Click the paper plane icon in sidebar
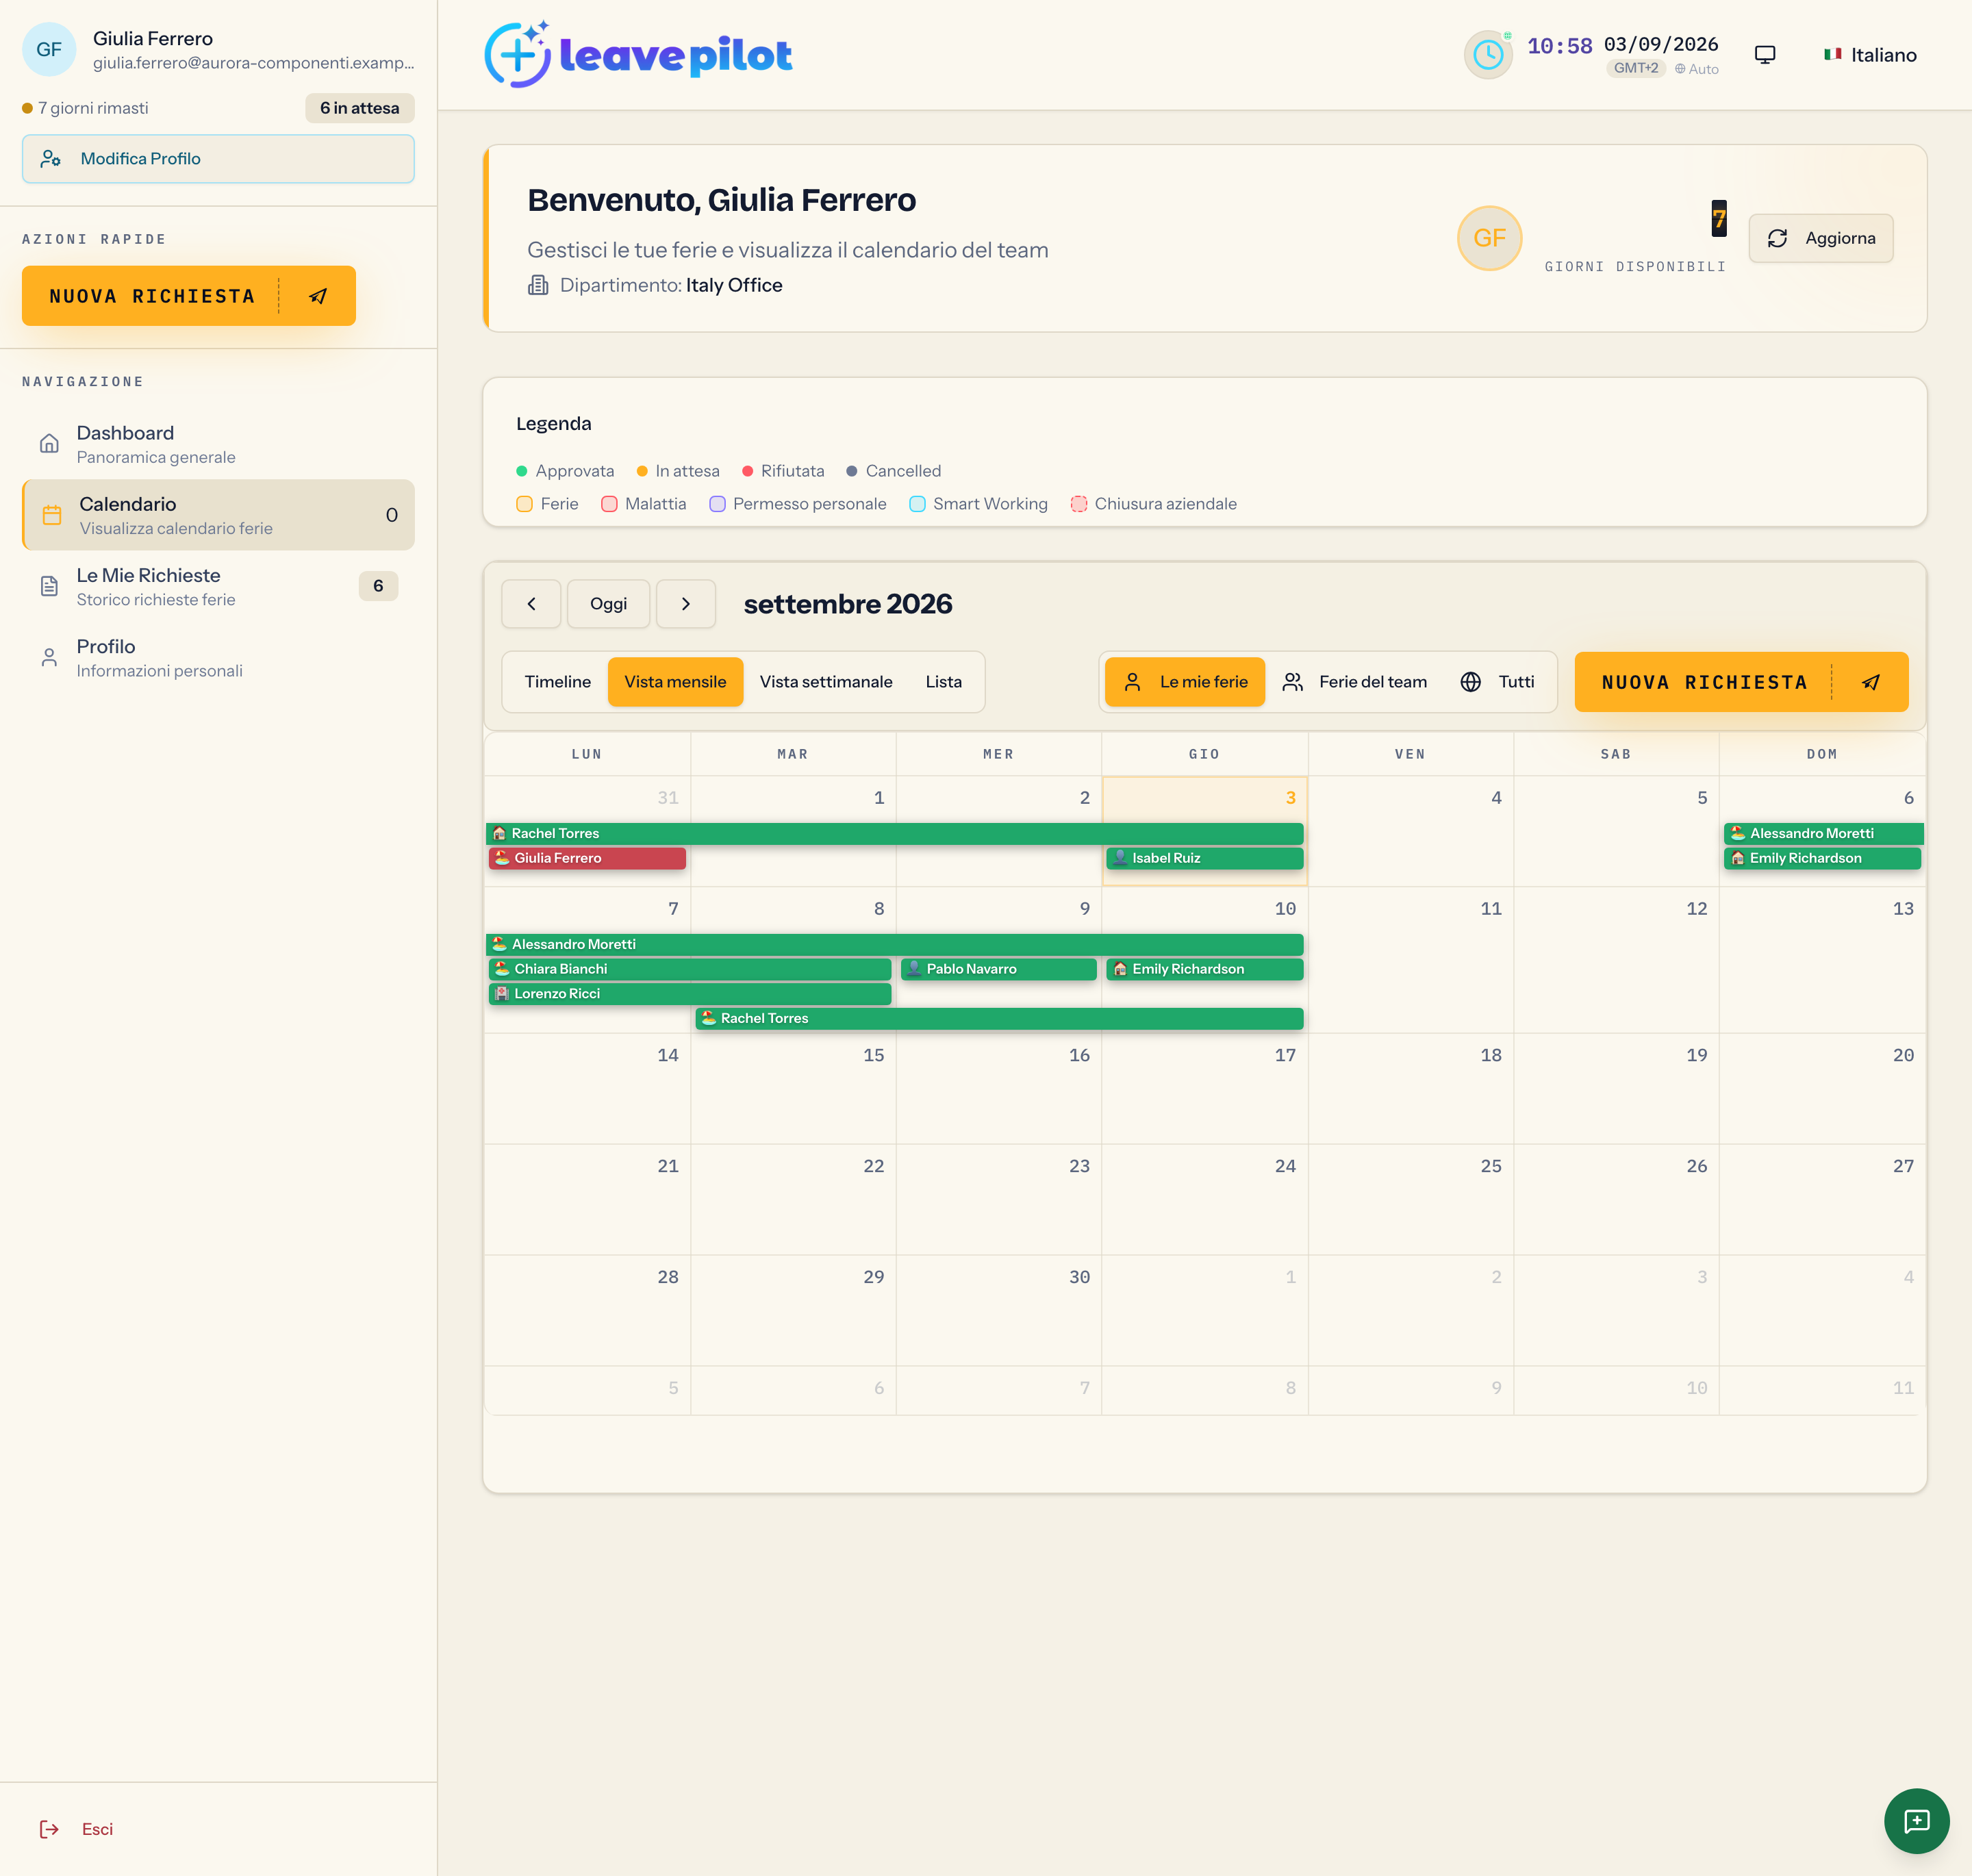The height and width of the screenshot is (1876, 1972). click(x=318, y=296)
